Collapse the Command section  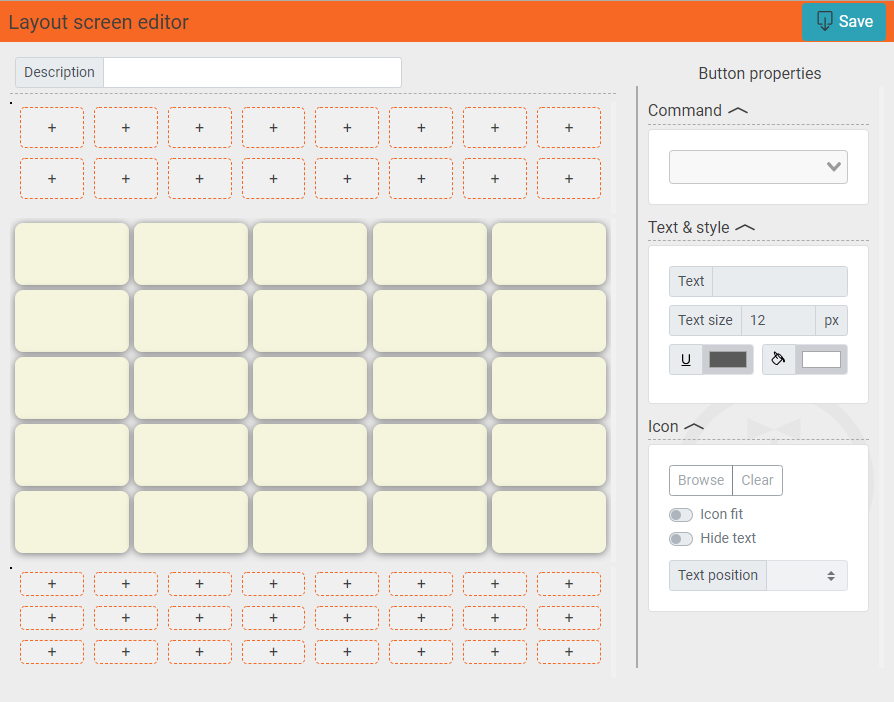738,111
